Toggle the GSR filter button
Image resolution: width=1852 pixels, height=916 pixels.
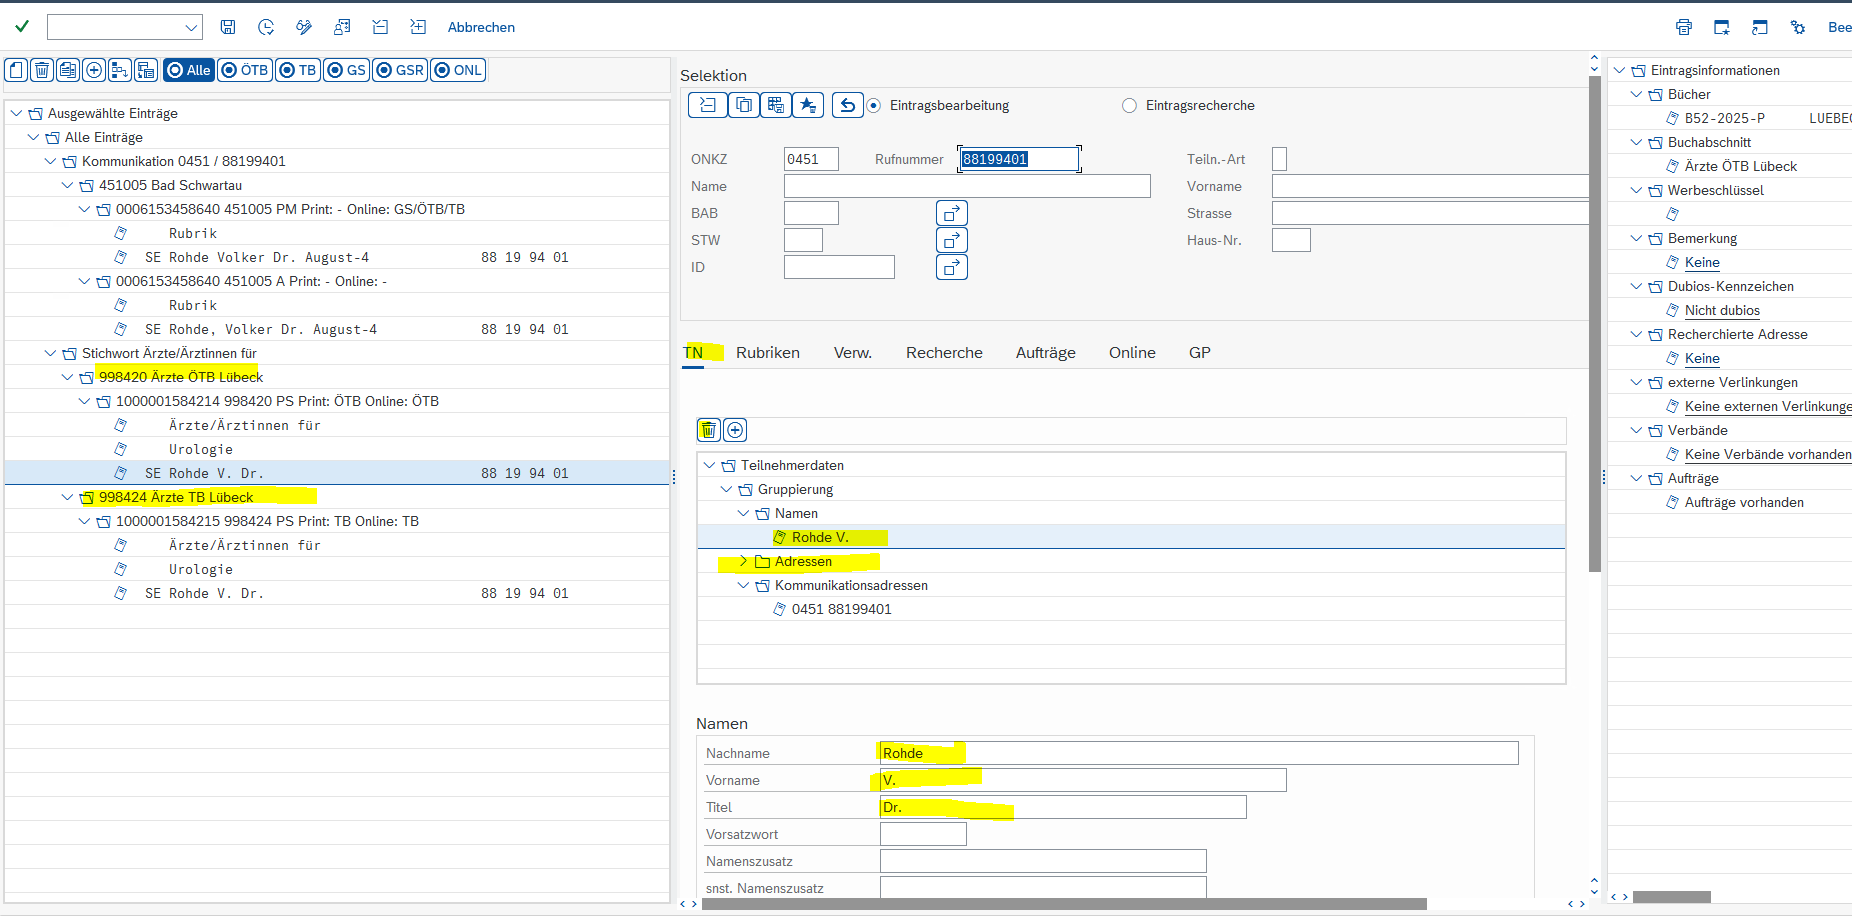click(400, 70)
